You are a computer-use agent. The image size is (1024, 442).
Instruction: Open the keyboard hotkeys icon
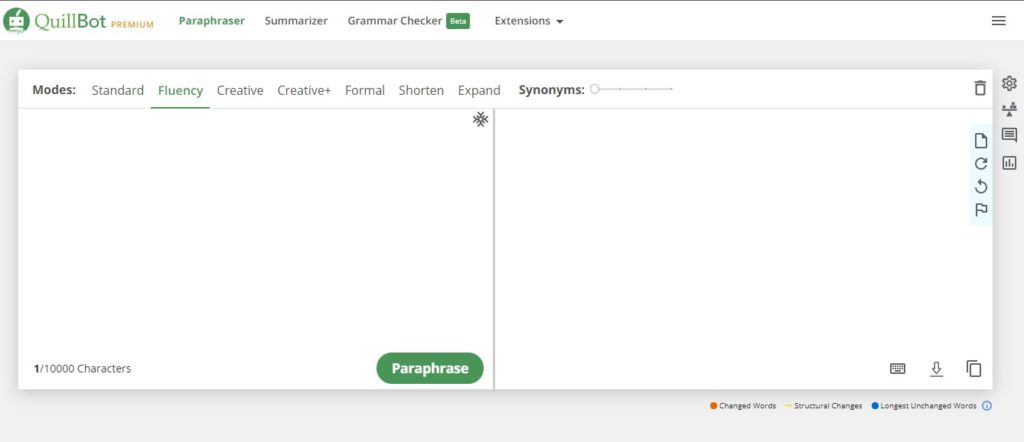pos(897,368)
